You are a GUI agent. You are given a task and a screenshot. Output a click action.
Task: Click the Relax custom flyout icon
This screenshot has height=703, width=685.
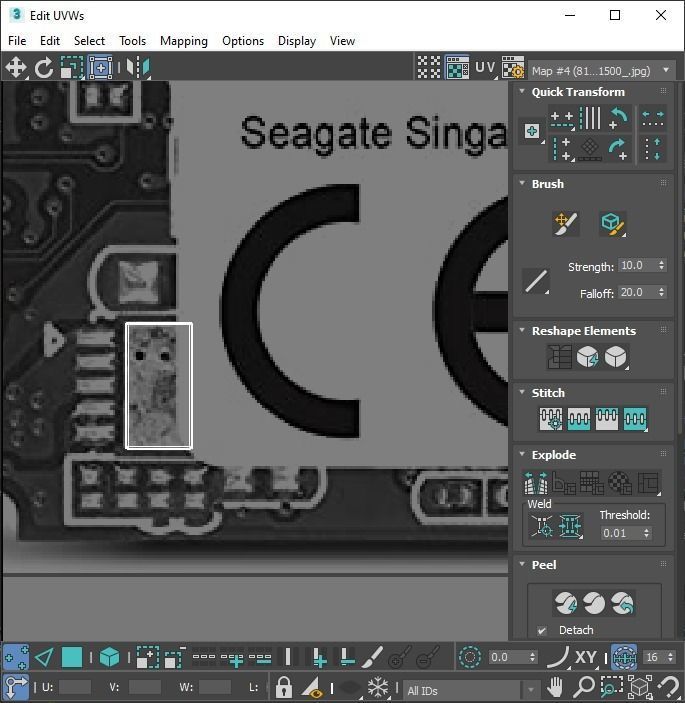click(x=616, y=357)
